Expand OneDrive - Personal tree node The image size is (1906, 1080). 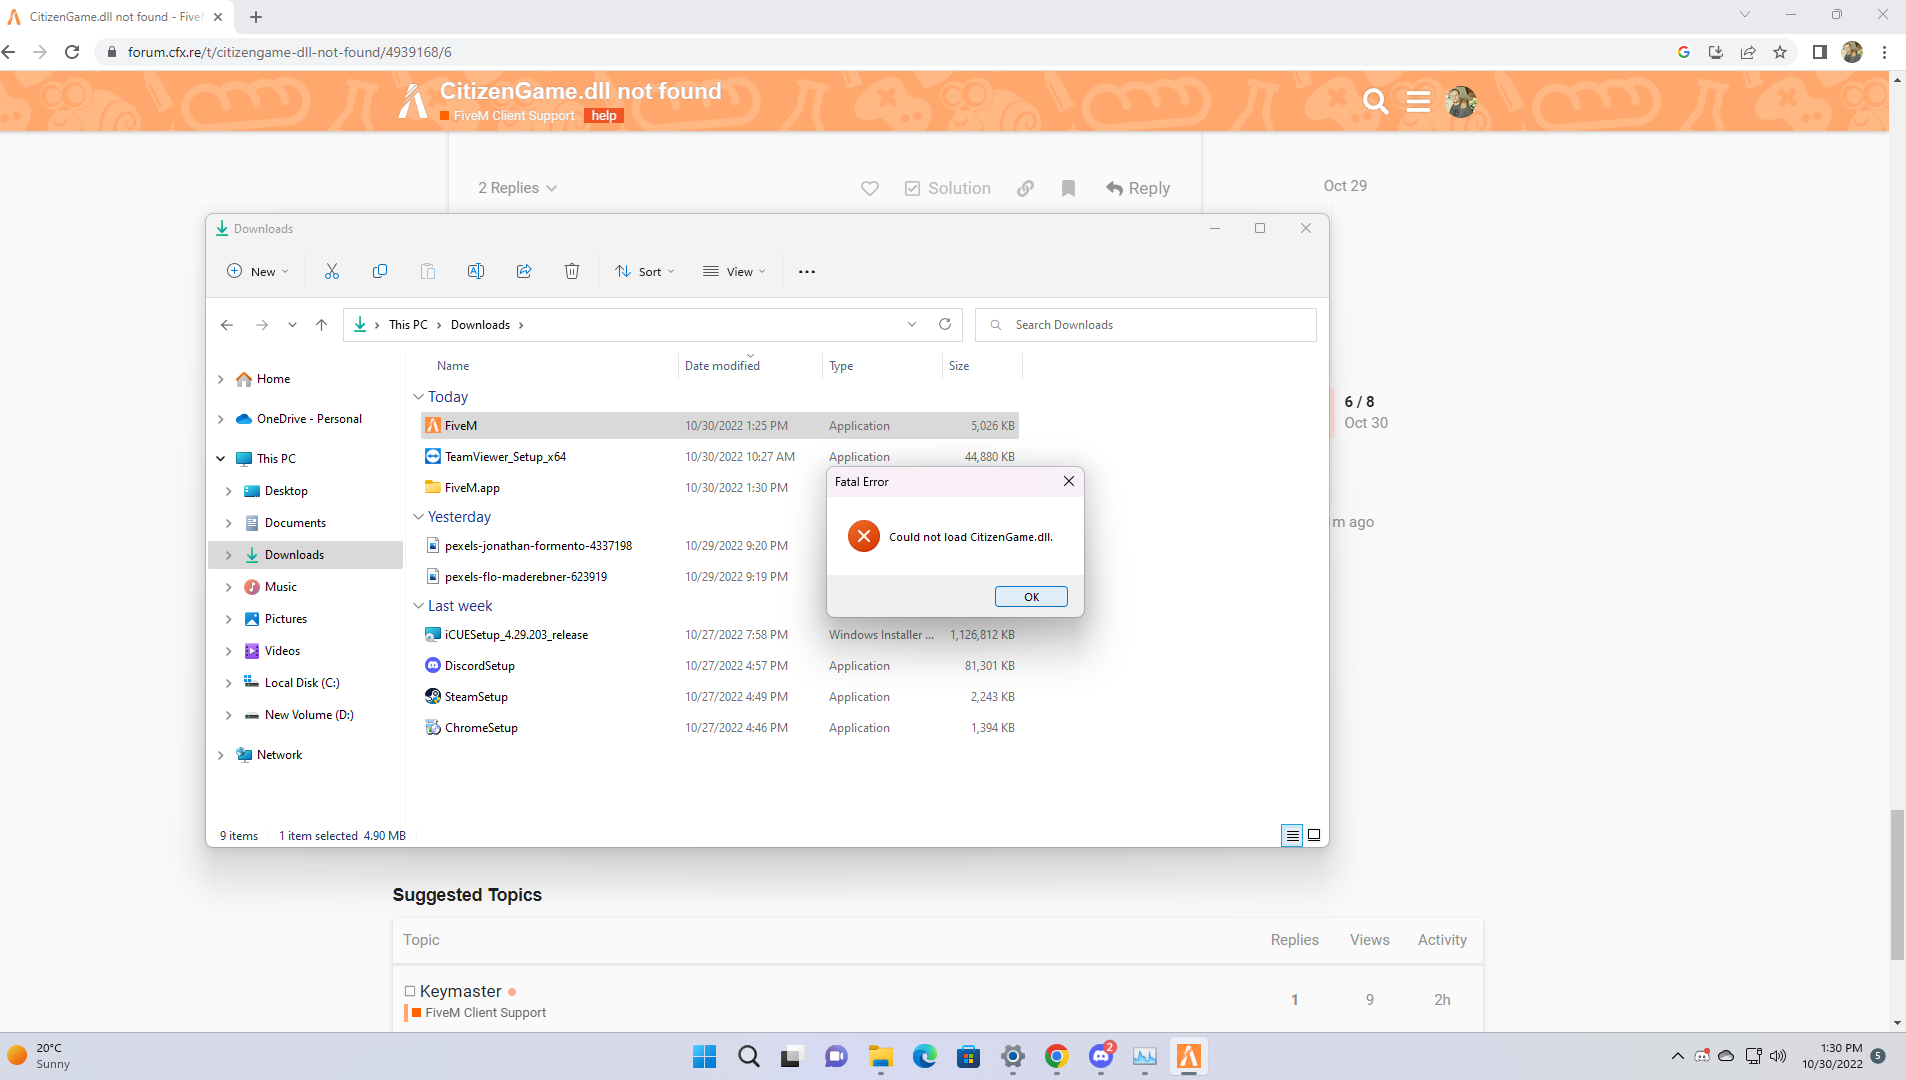click(x=221, y=419)
